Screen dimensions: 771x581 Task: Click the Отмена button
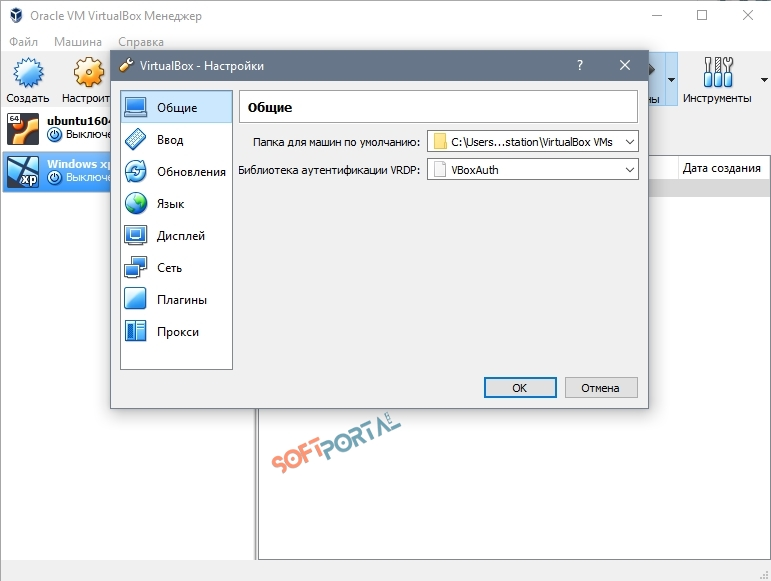click(x=601, y=387)
